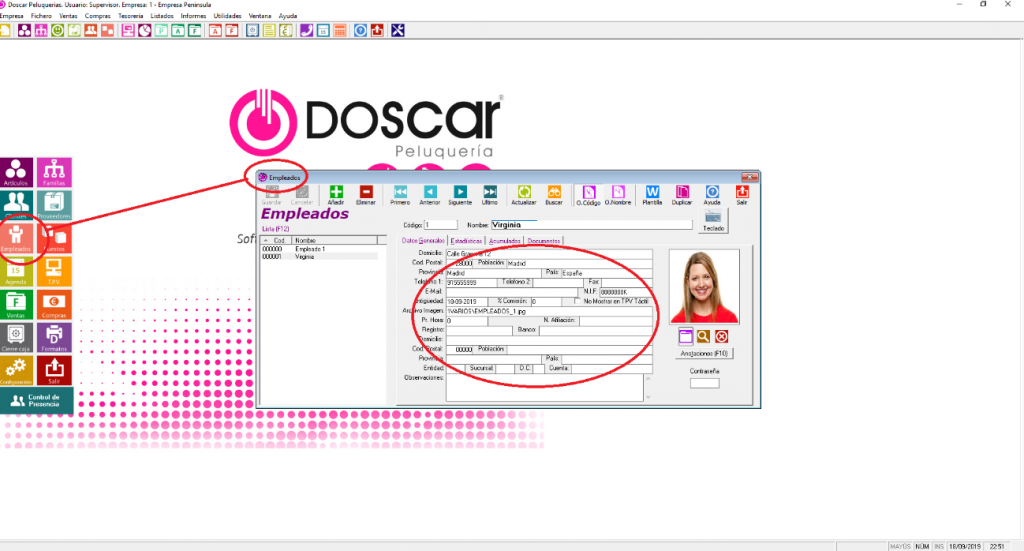
Task: Open the Empresa menu
Action: [12, 16]
